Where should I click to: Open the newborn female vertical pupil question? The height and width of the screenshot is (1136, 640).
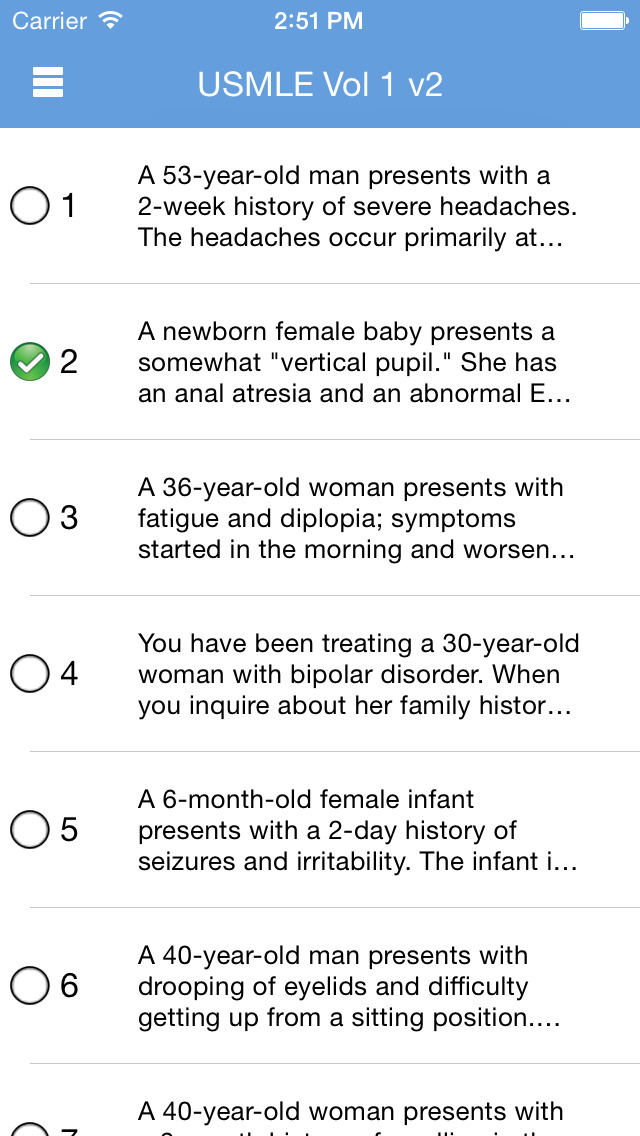[x=355, y=362]
